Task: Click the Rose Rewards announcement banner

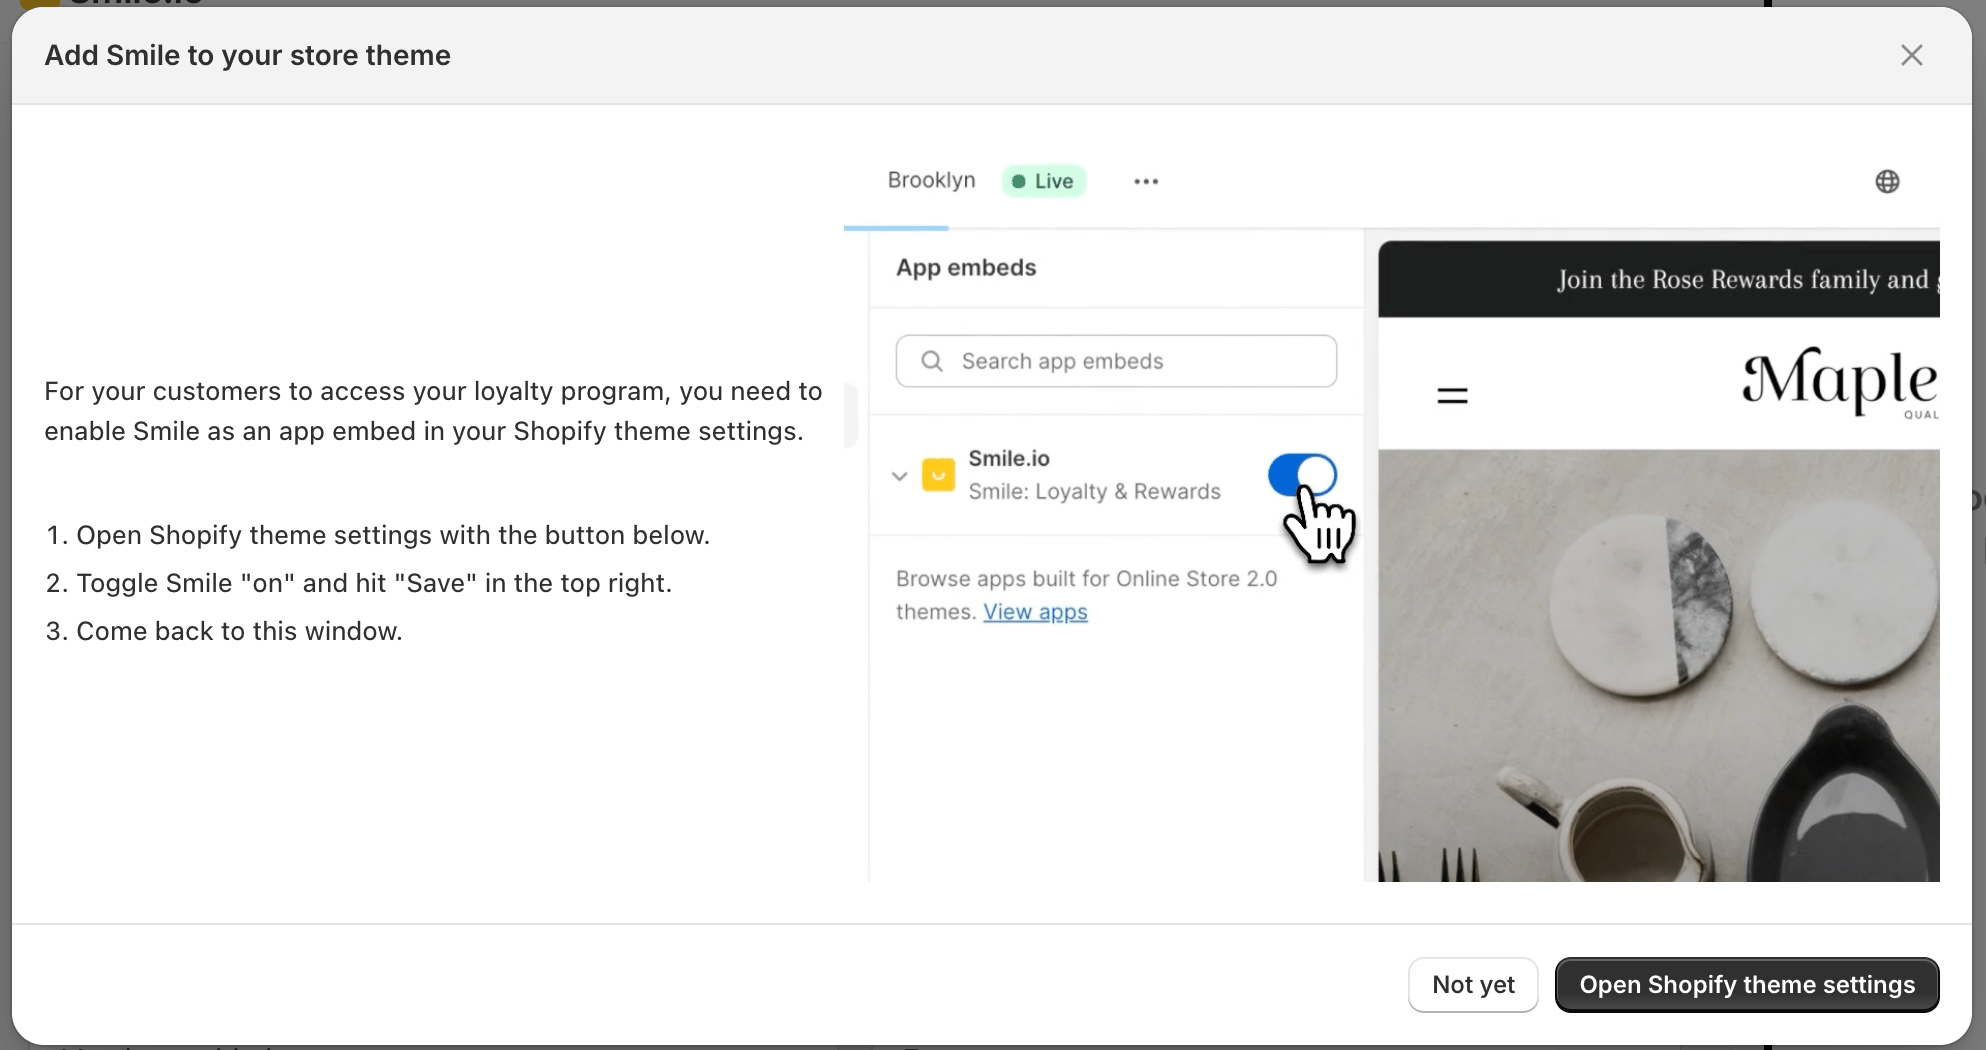Action: click(1659, 280)
